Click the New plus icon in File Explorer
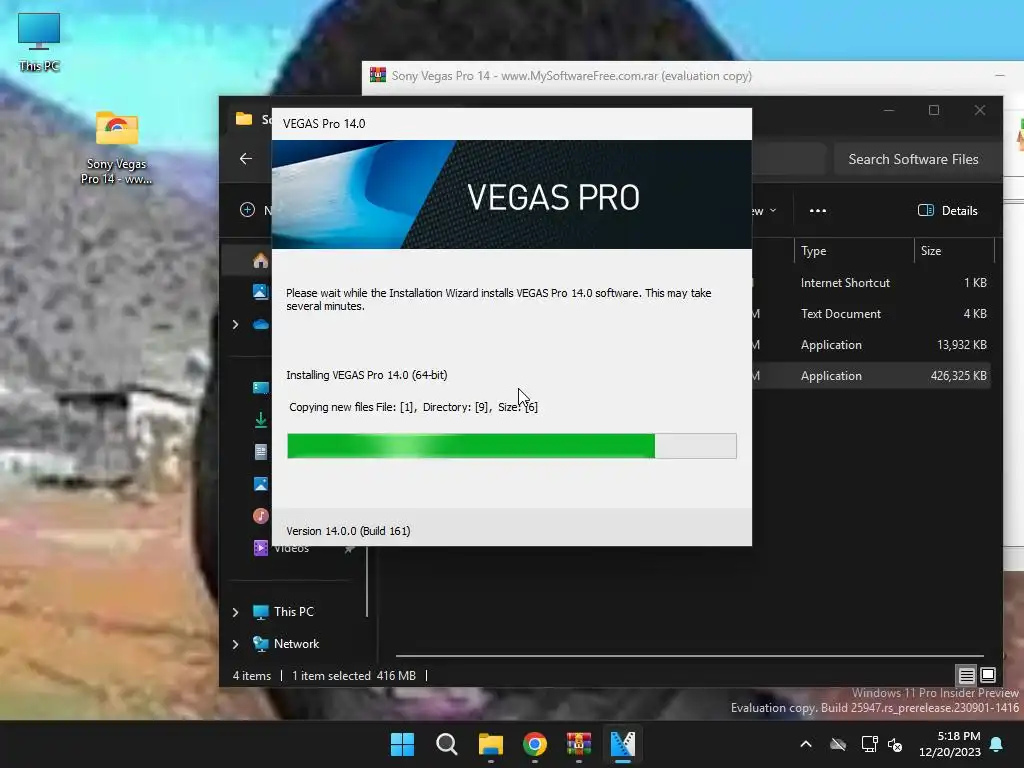Image resolution: width=1024 pixels, height=768 pixels. (248, 210)
